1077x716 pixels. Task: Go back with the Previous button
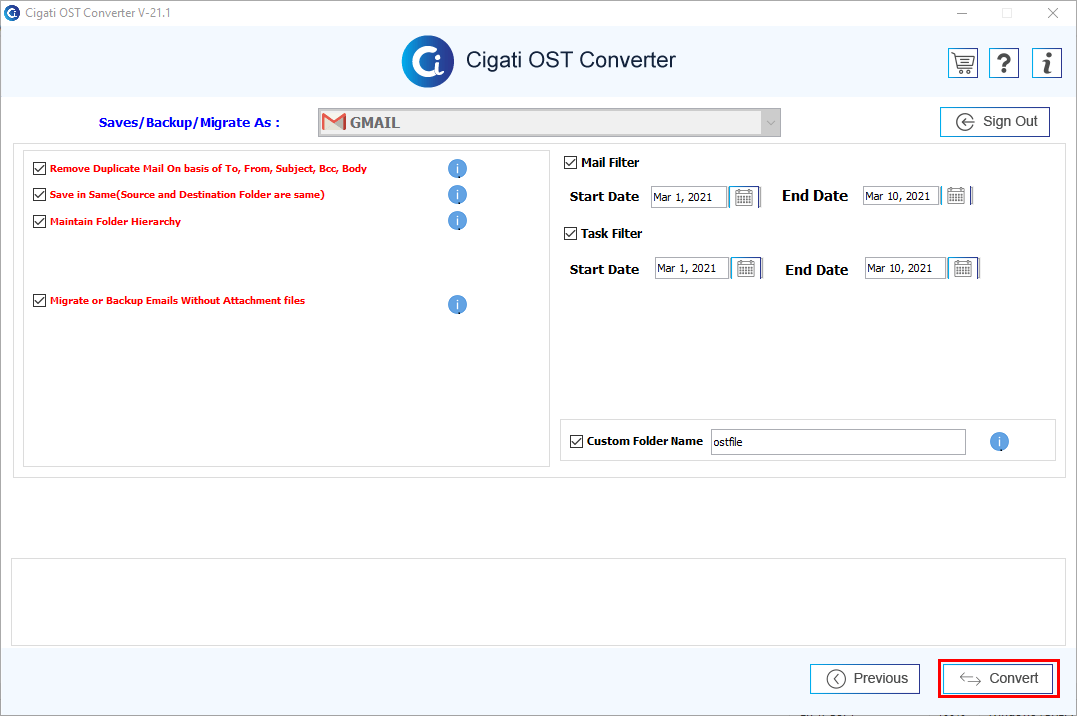tap(865, 678)
